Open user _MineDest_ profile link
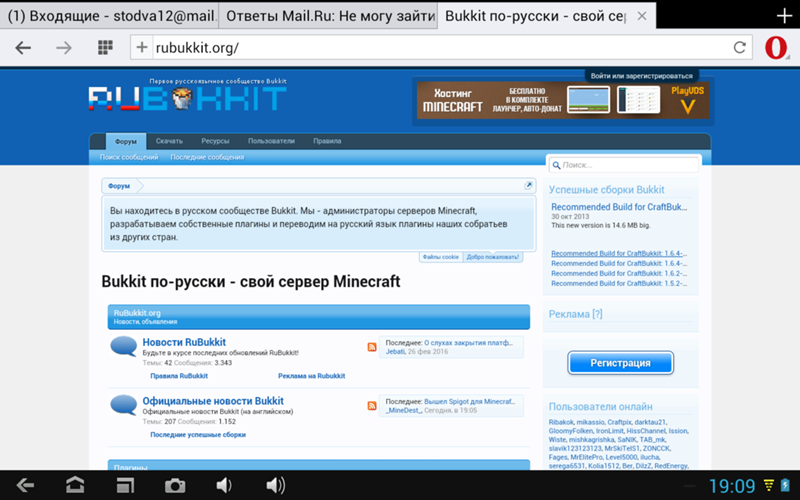This screenshot has width=800, height=500. [x=404, y=410]
